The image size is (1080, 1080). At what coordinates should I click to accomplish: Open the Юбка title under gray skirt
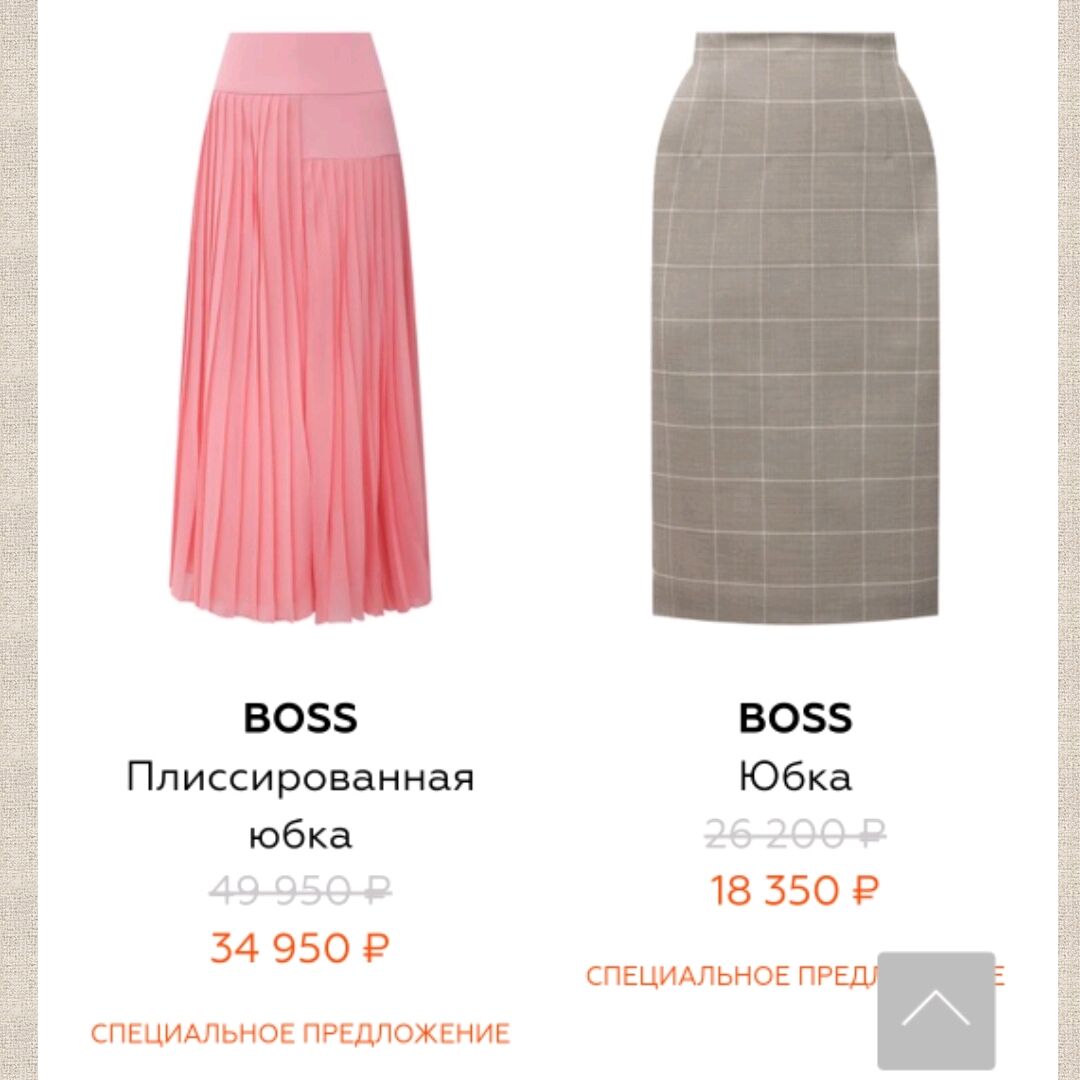point(795,776)
